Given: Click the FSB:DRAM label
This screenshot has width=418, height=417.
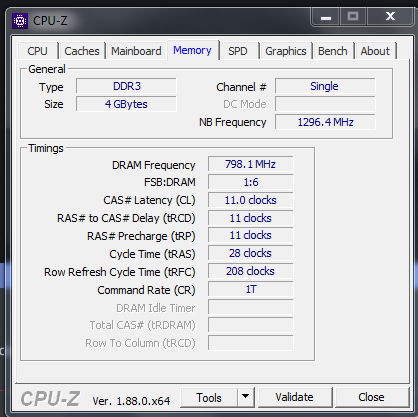Looking at the screenshot, I should pyautogui.click(x=170, y=182).
